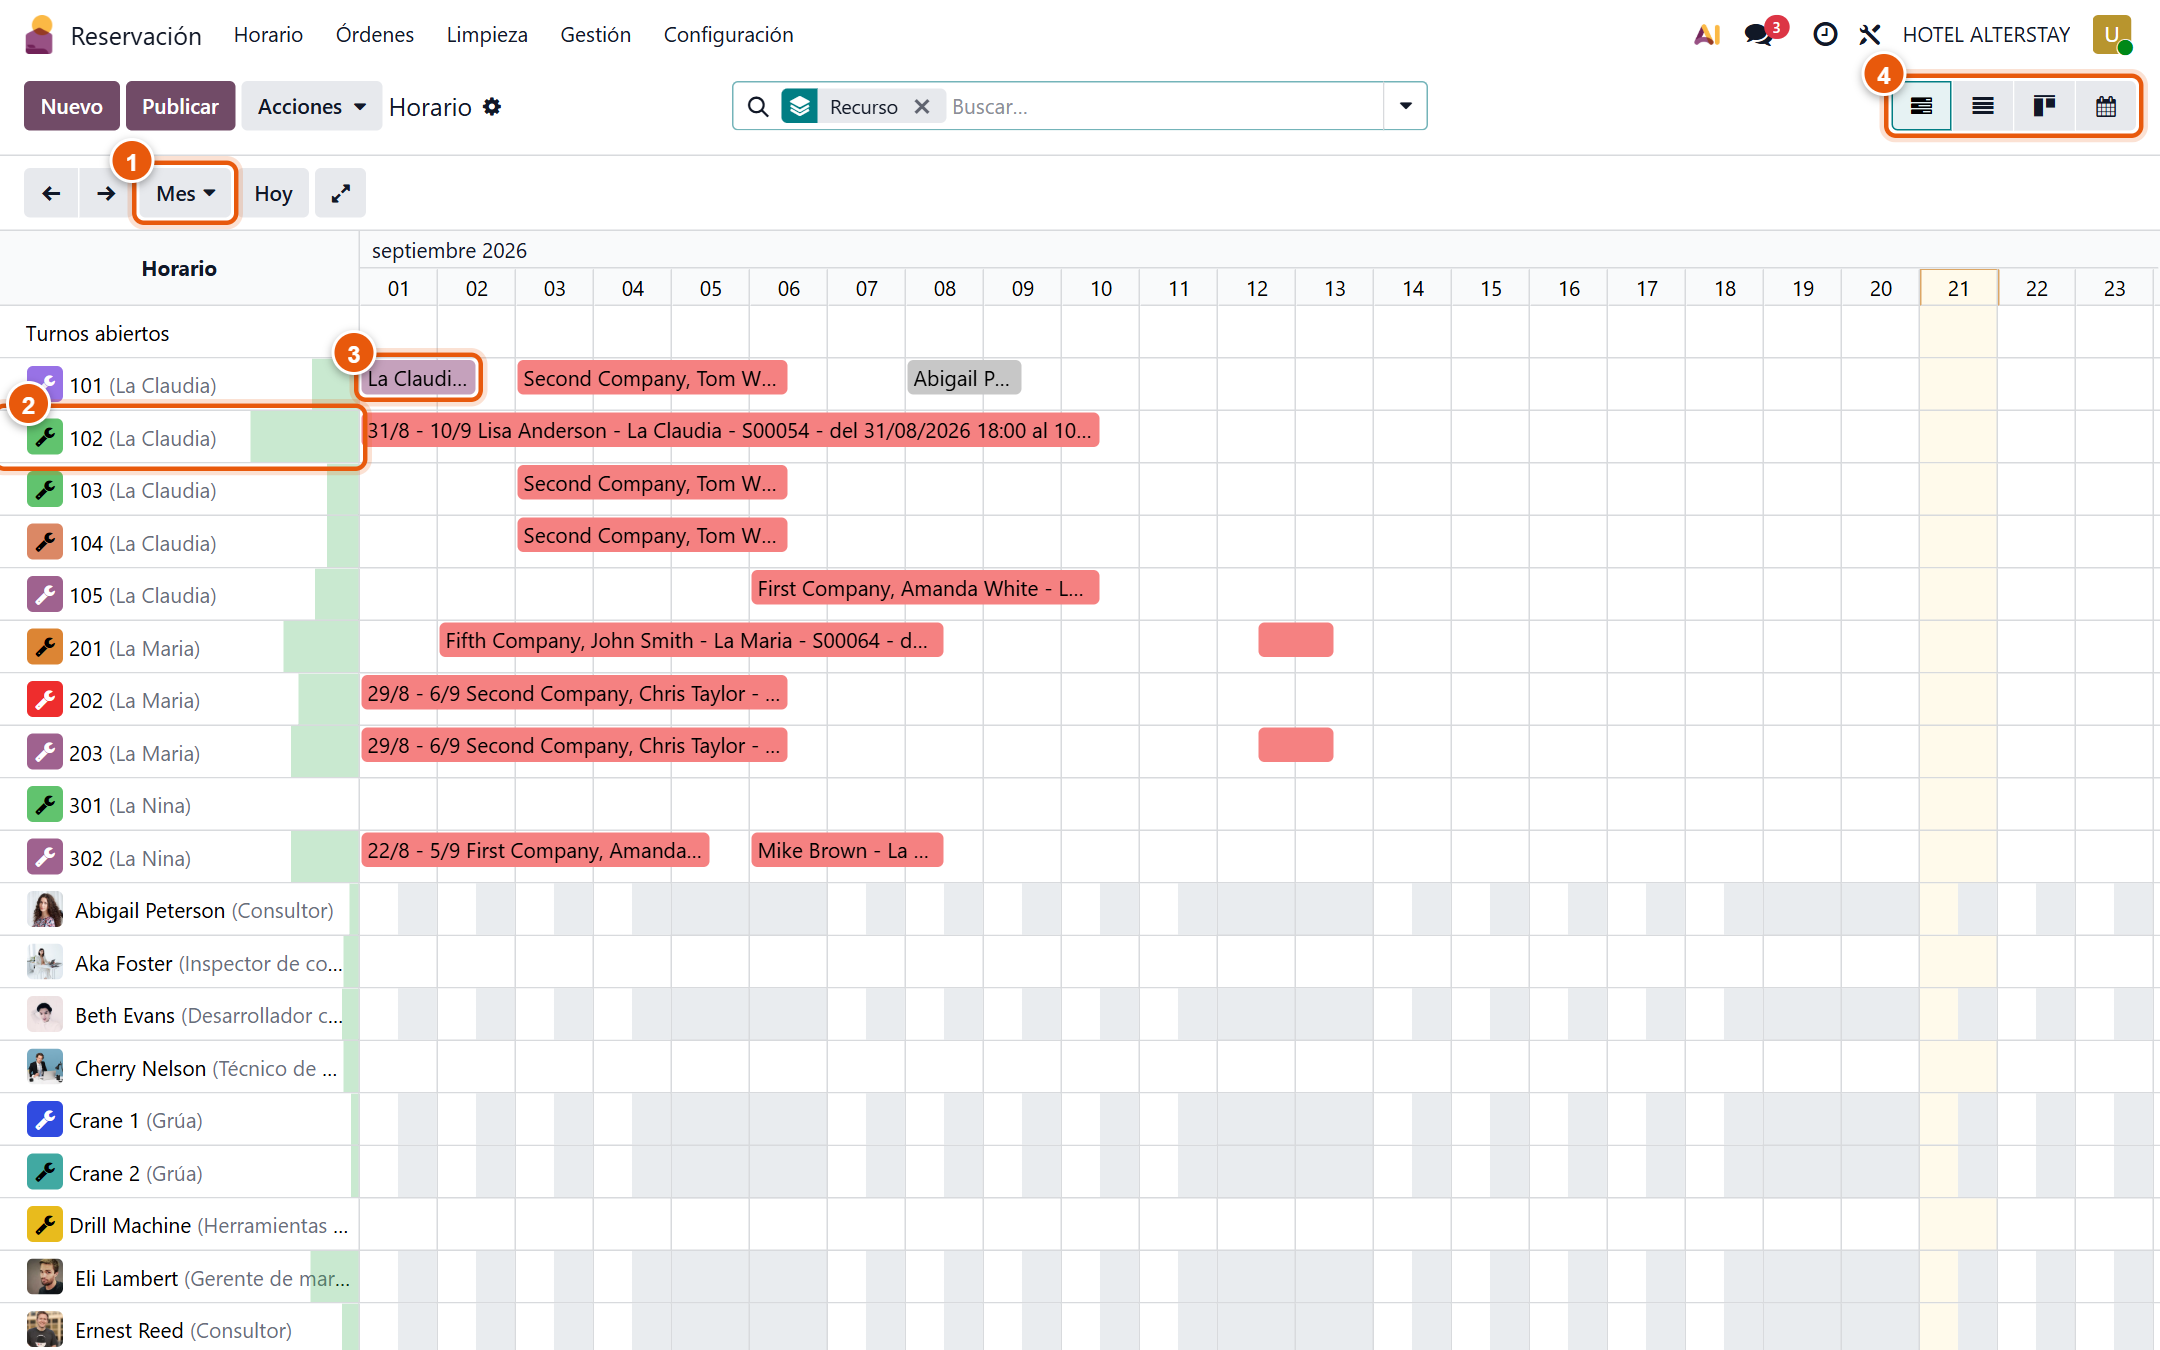Open the chat messages icon
Image resolution: width=2160 pixels, height=1350 pixels.
click(1759, 35)
